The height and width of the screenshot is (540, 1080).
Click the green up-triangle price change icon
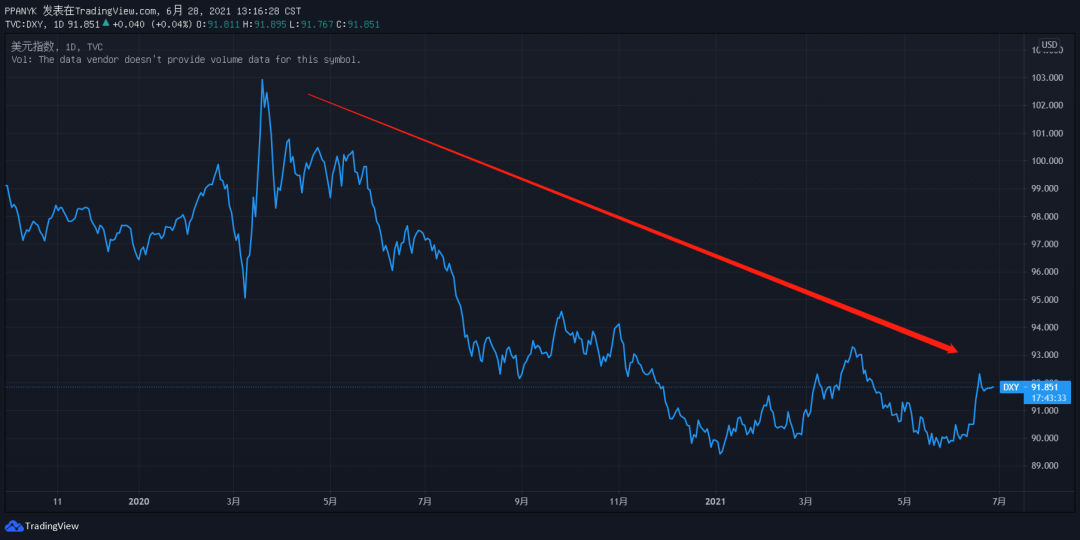pyautogui.click(x=105, y=24)
